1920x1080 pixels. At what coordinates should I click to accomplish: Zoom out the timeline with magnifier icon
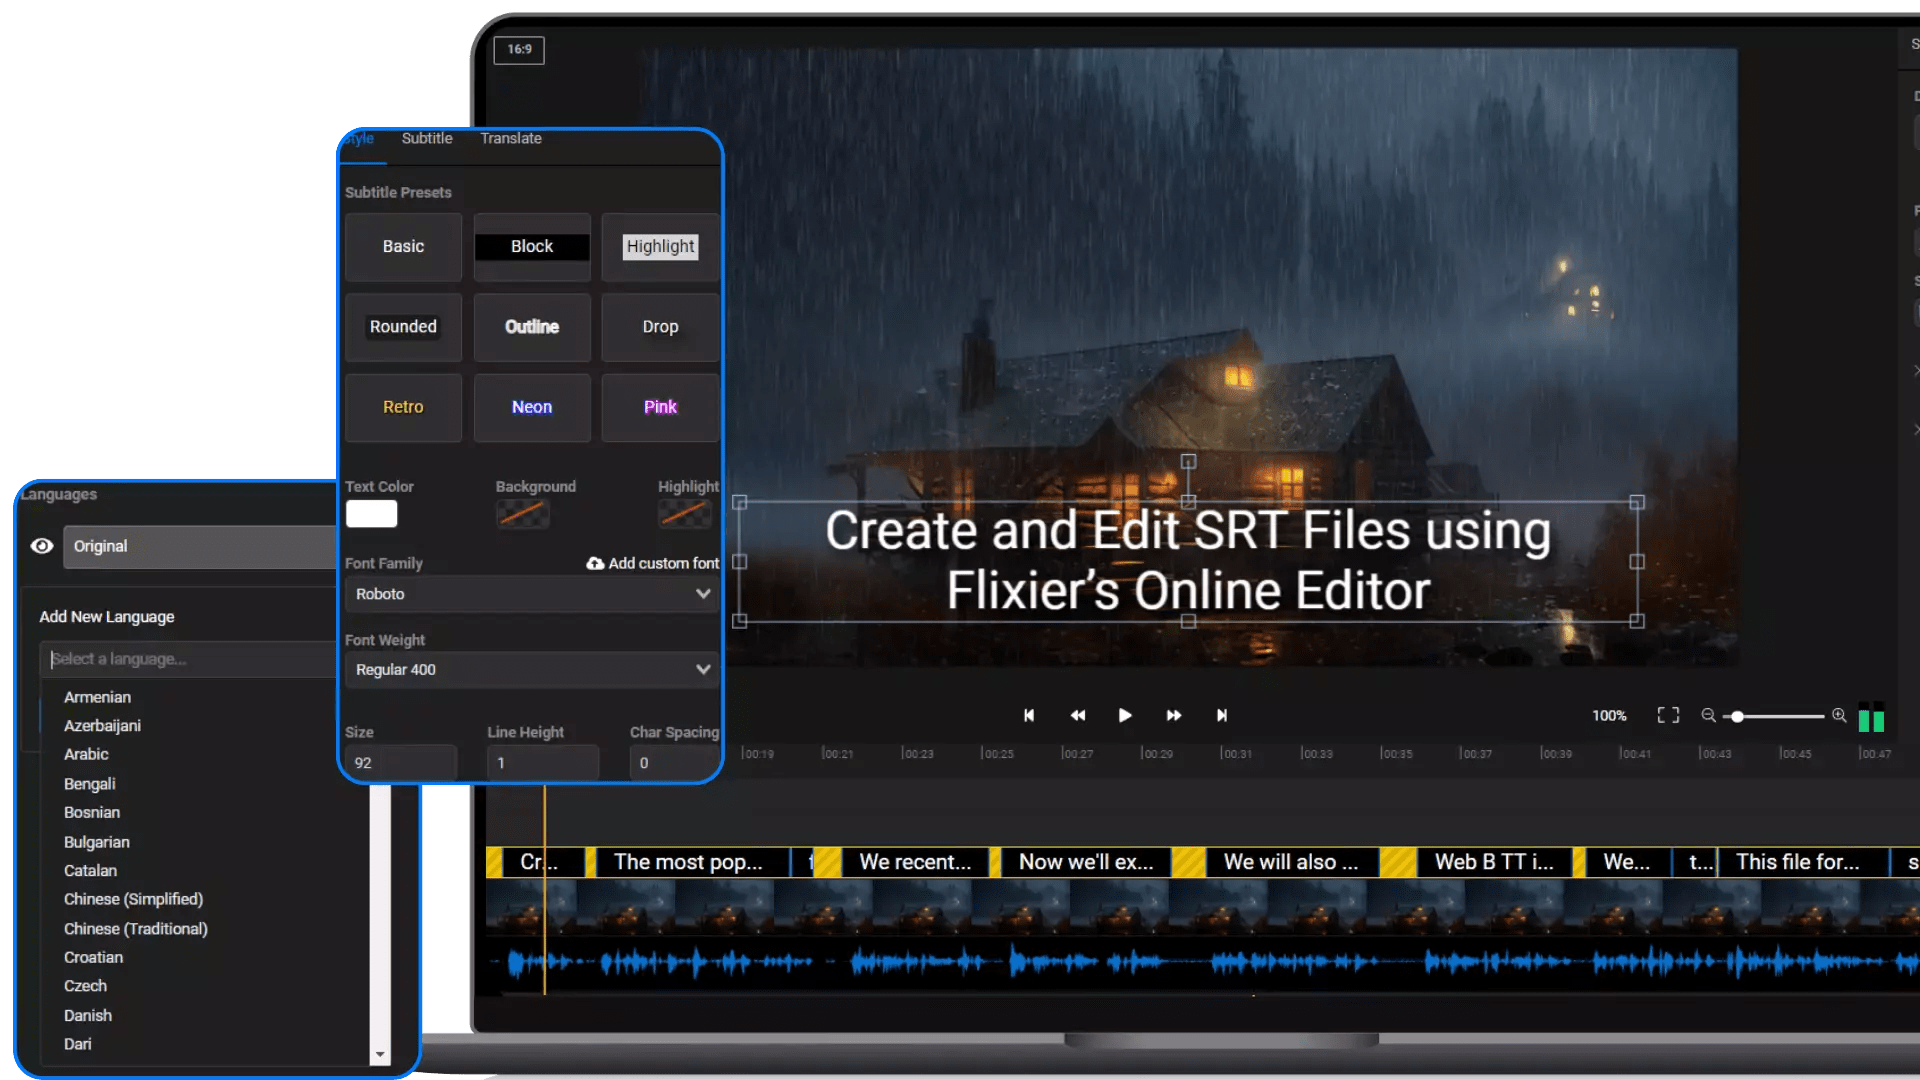click(1708, 715)
